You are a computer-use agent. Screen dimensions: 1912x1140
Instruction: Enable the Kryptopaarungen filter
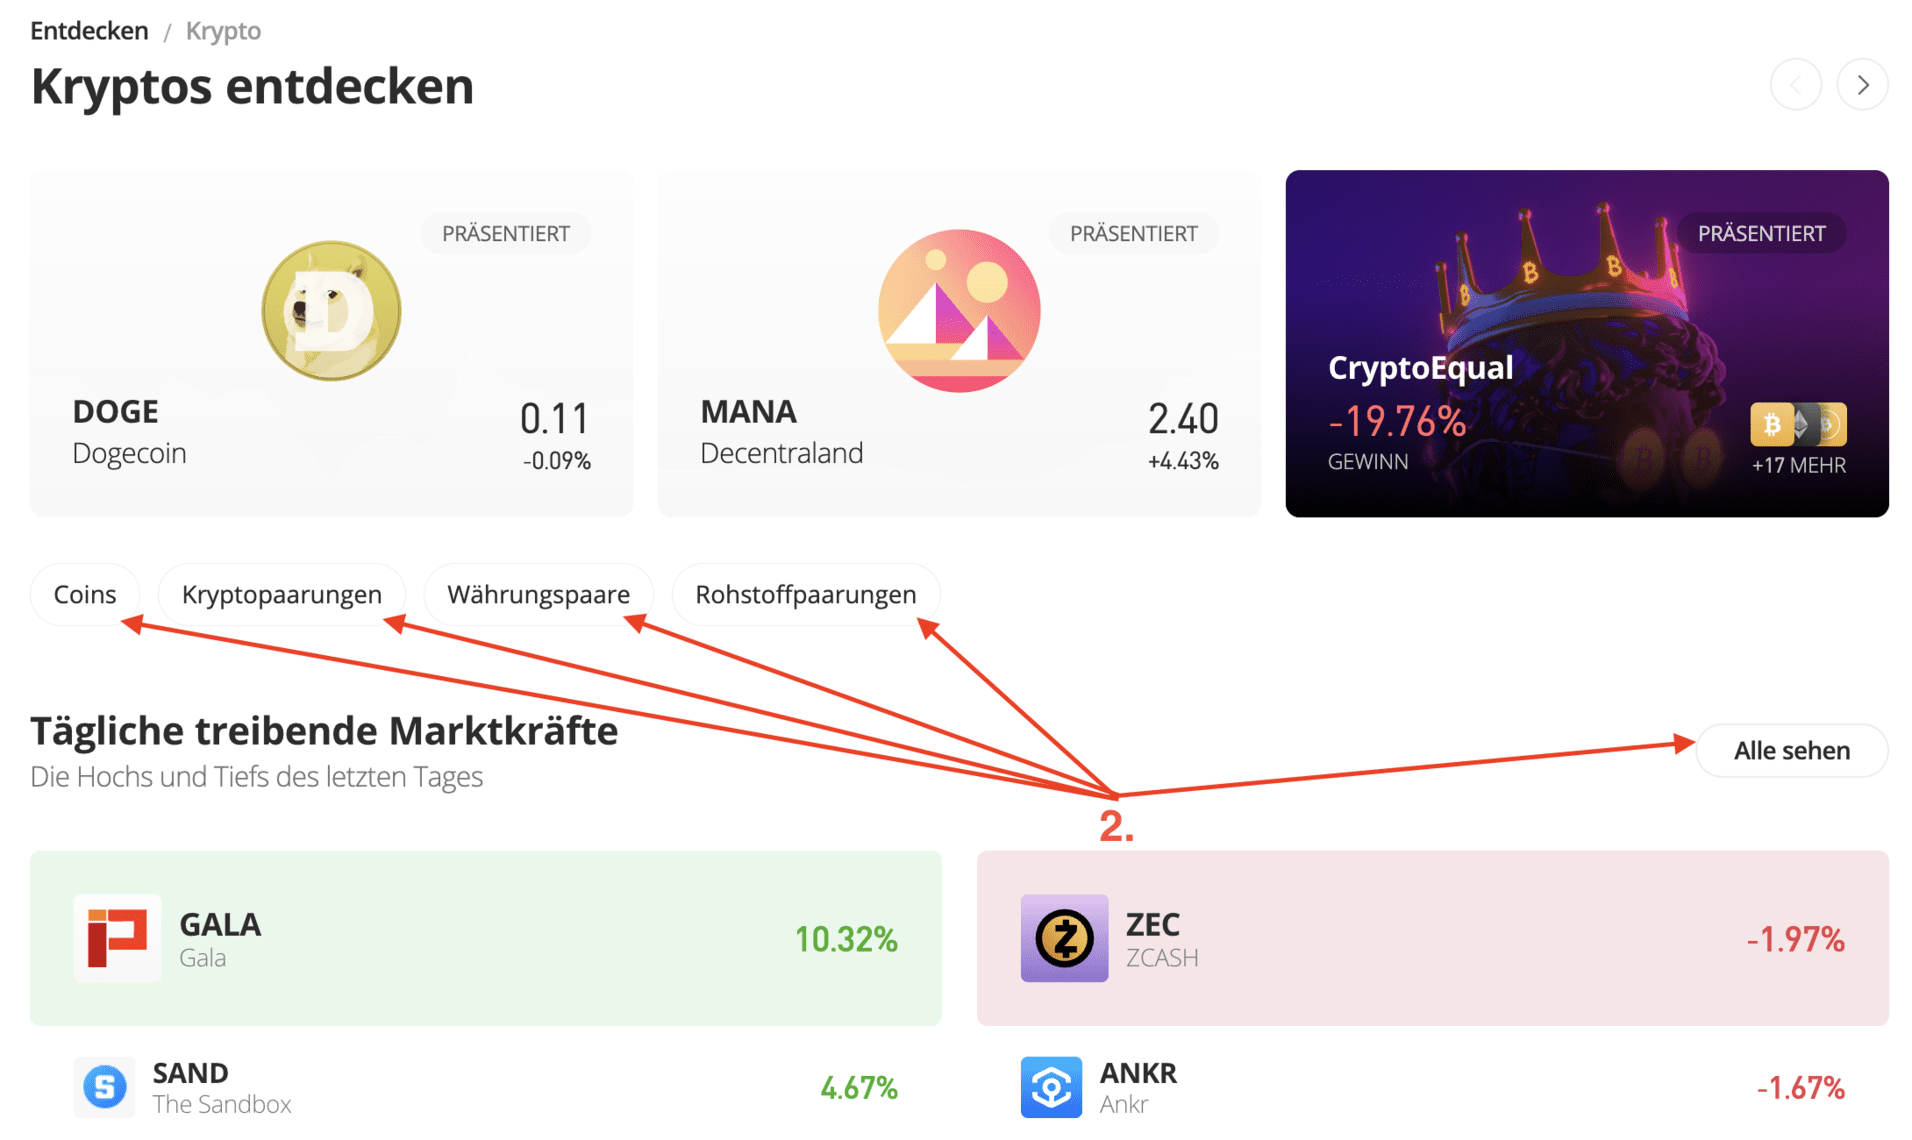281,594
